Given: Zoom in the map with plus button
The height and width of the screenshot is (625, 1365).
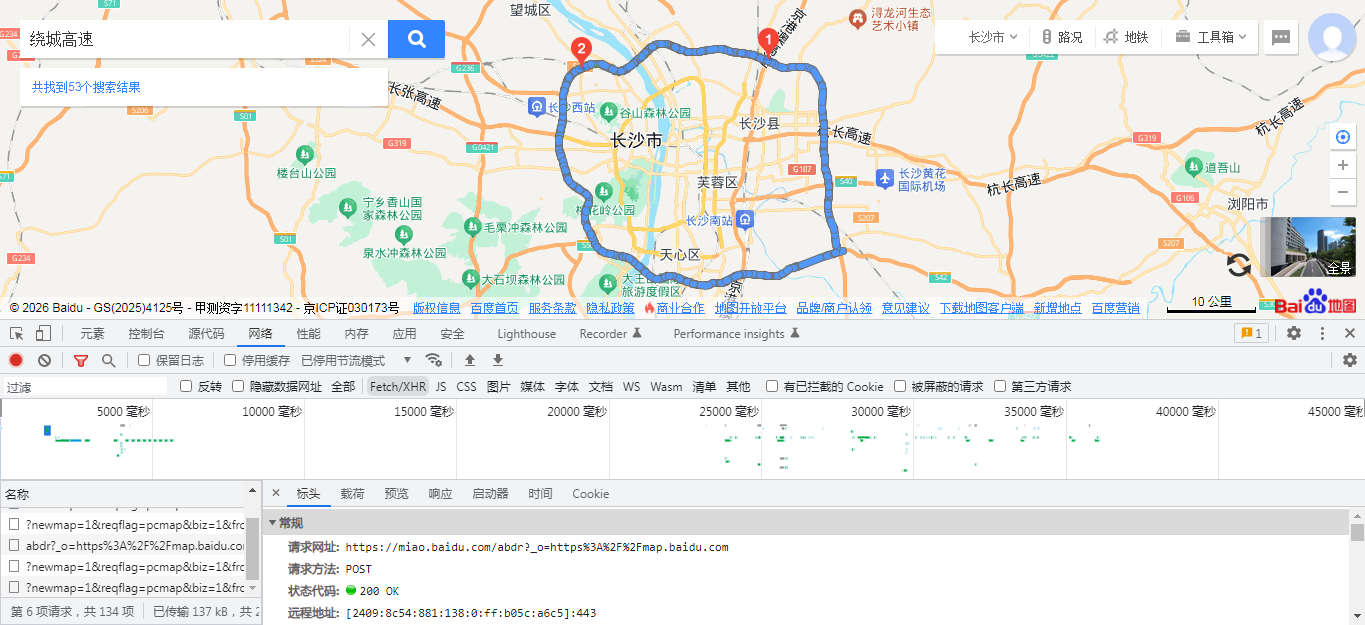Looking at the screenshot, I should click(1343, 165).
